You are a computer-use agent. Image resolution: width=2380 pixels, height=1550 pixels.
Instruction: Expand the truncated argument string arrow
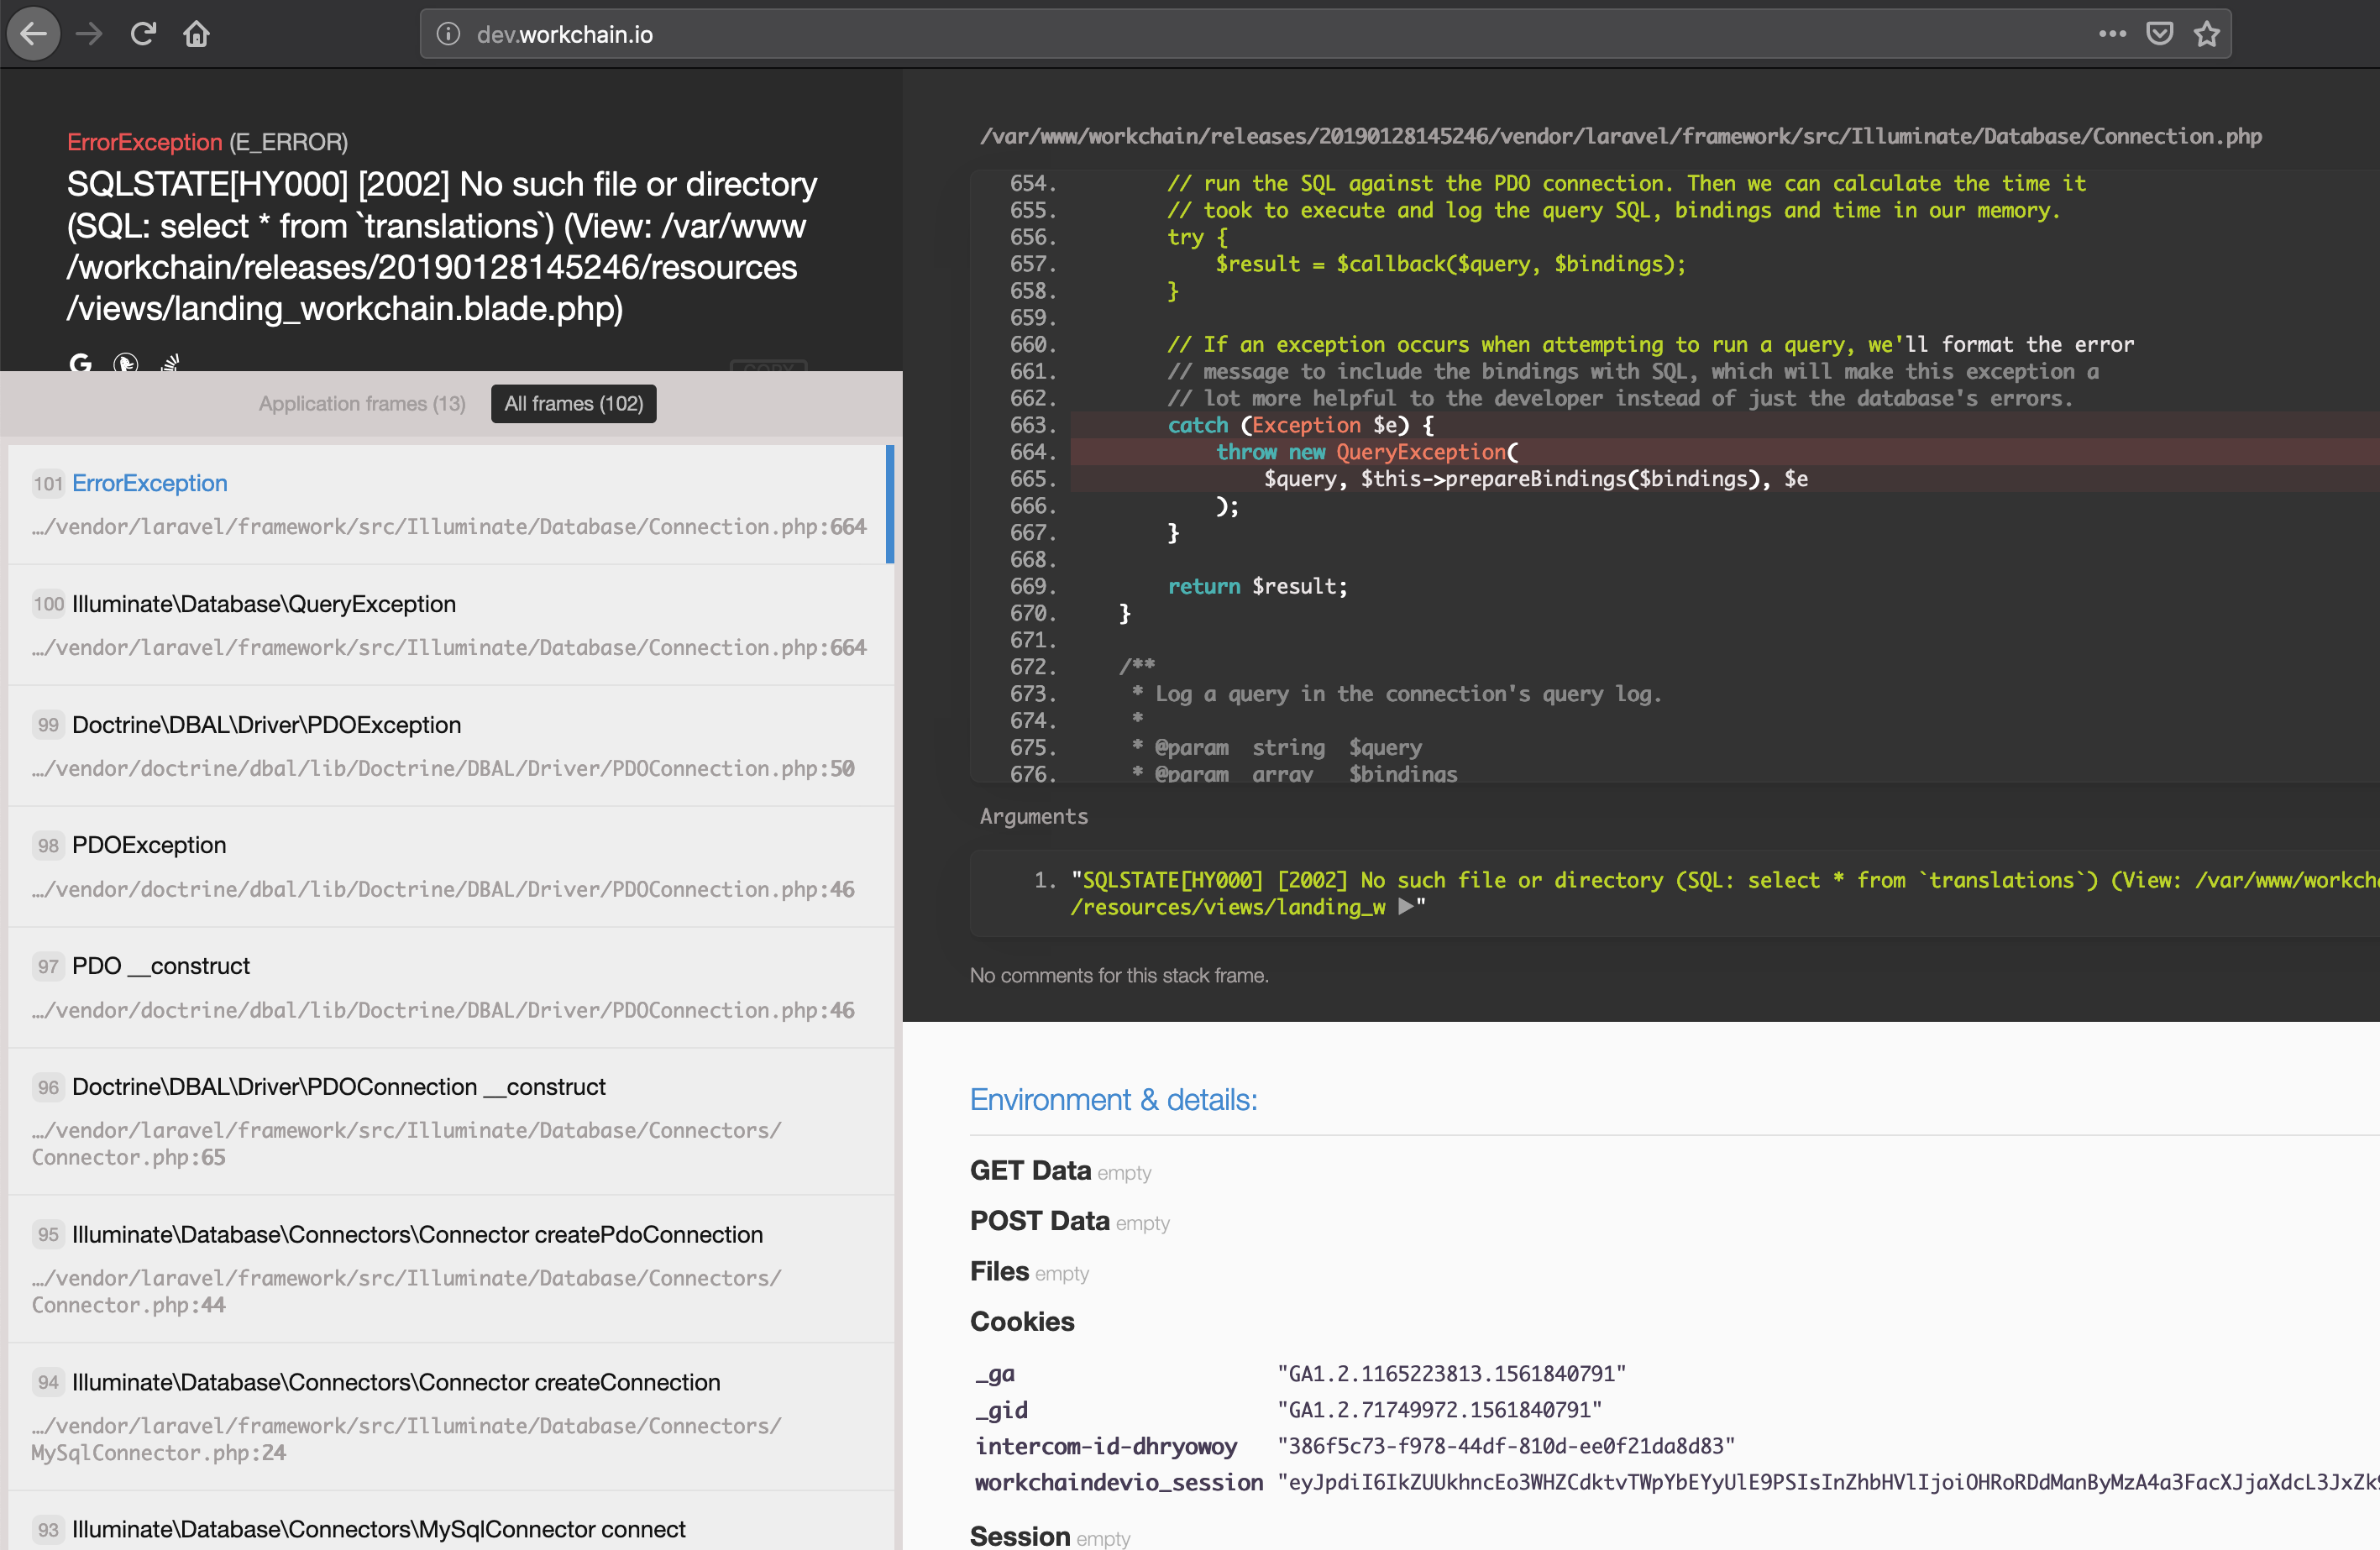tap(1405, 907)
